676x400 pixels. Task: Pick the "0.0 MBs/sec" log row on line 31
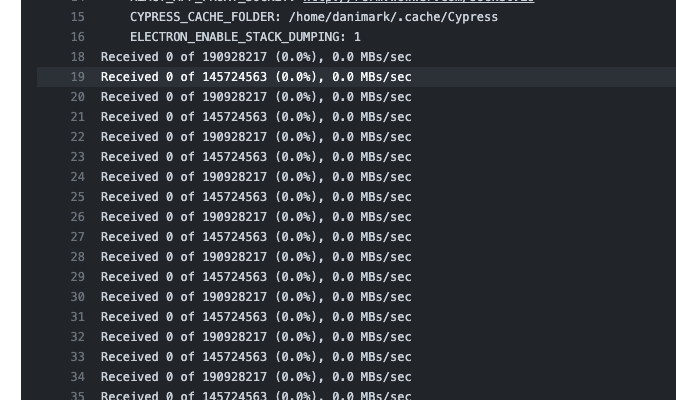point(256,317)
